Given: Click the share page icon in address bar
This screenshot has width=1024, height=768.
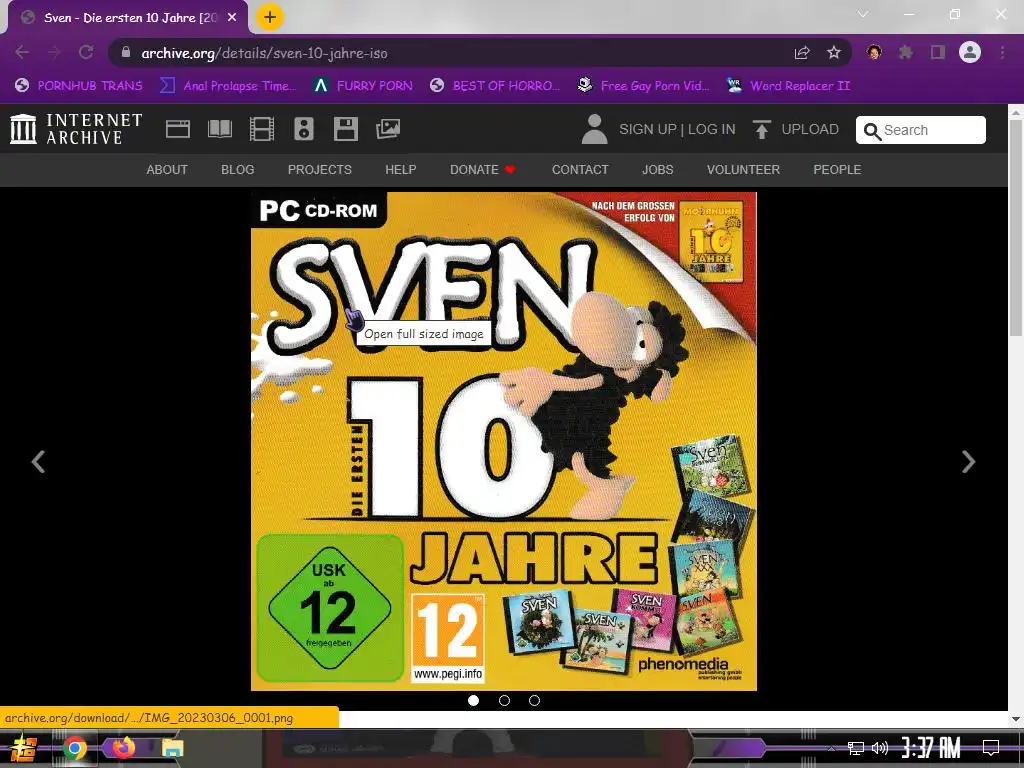Looking at the screenshot, I should [x=802, y=53].
